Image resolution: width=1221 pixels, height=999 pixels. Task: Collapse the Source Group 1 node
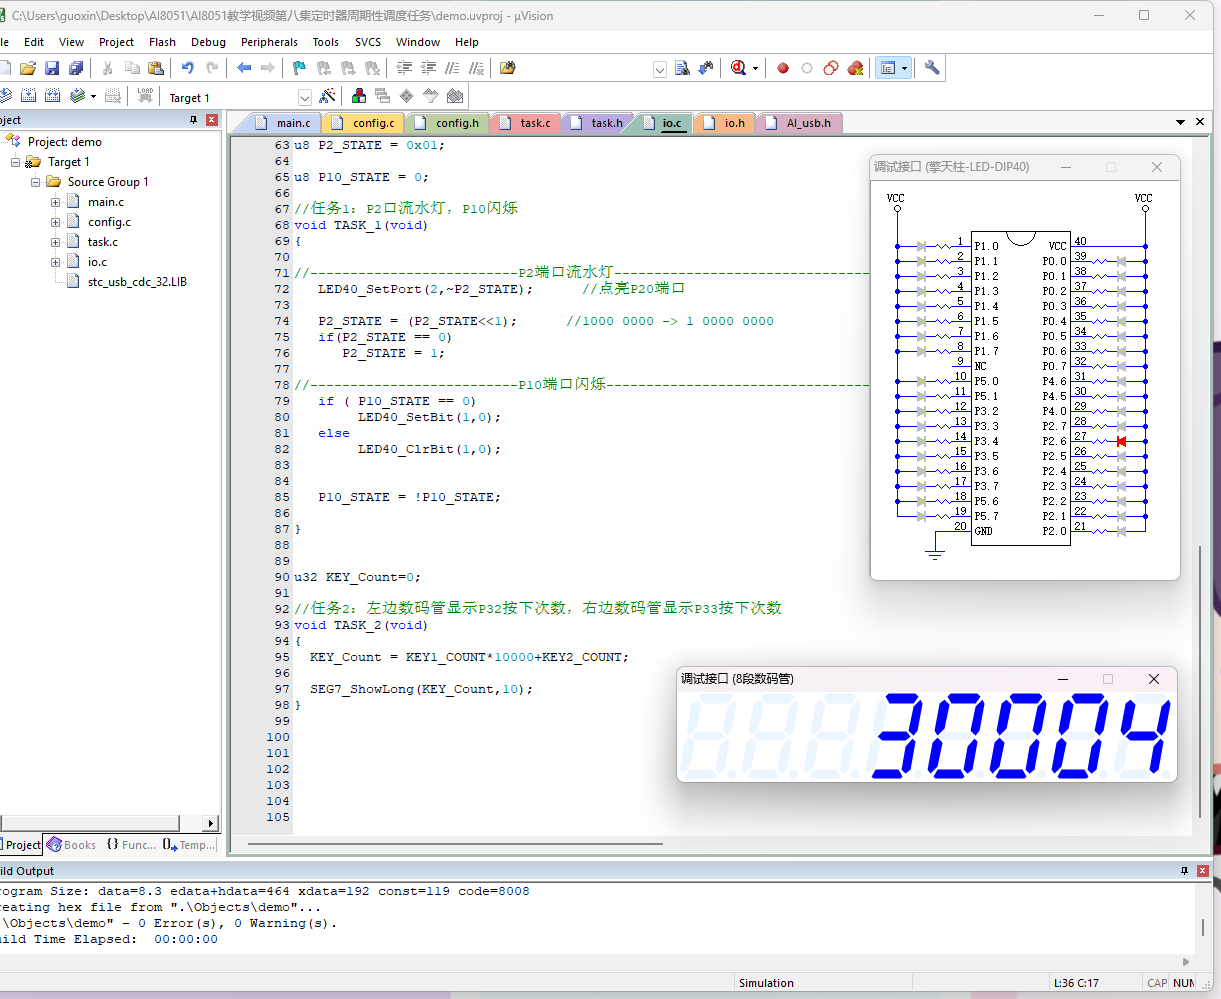pos(36,182)
